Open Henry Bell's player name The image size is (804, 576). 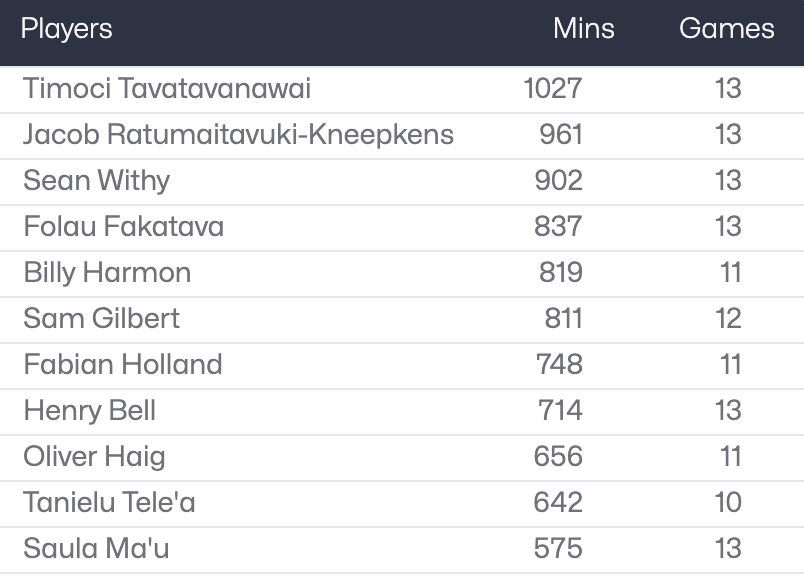point(90,411)
